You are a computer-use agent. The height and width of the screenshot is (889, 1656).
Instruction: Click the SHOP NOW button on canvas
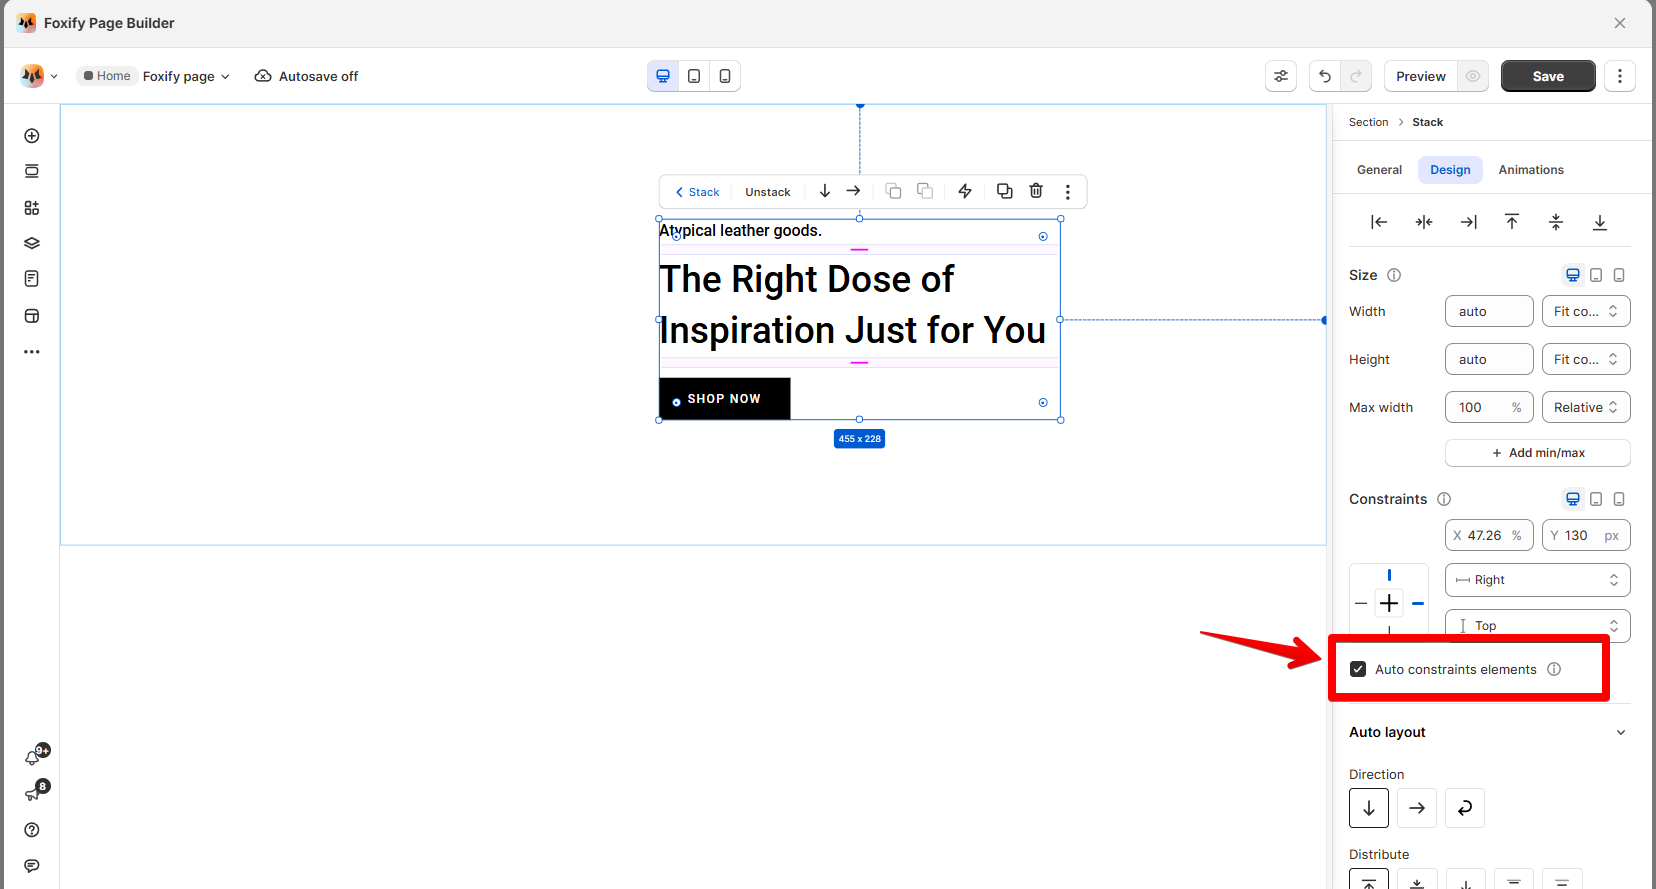(x=725, y=398)
